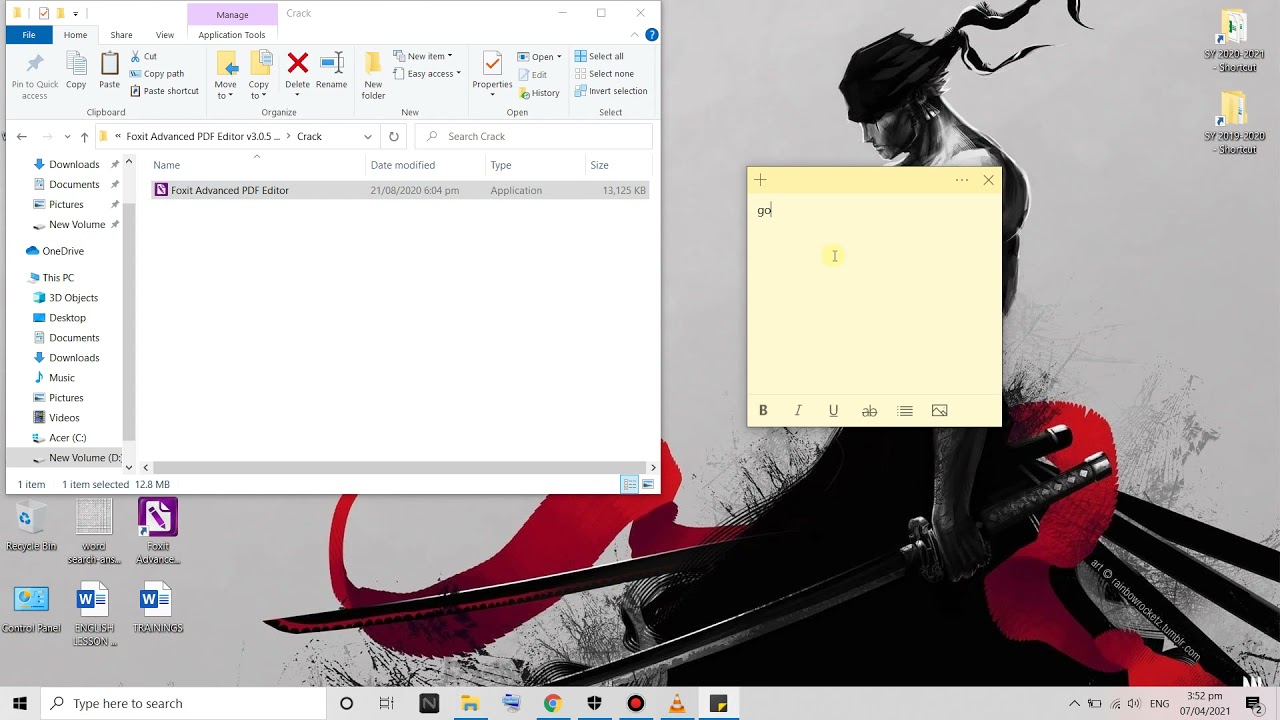Select TRAININGS Word document on desktop
The image size is (1280, 720).
pos(157,608)
